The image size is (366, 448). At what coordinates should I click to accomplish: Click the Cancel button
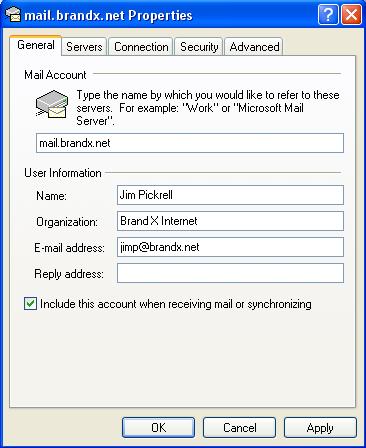pos(239,428)
